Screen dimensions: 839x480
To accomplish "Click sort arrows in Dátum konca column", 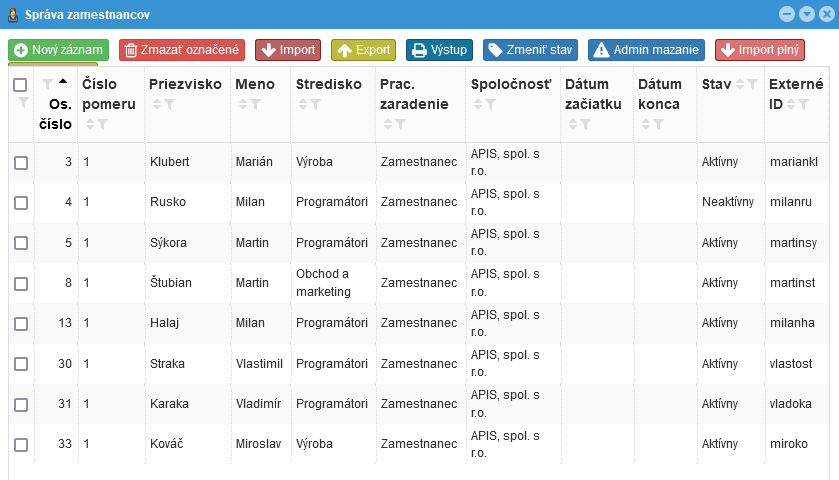I will click(x=646, y=124).
